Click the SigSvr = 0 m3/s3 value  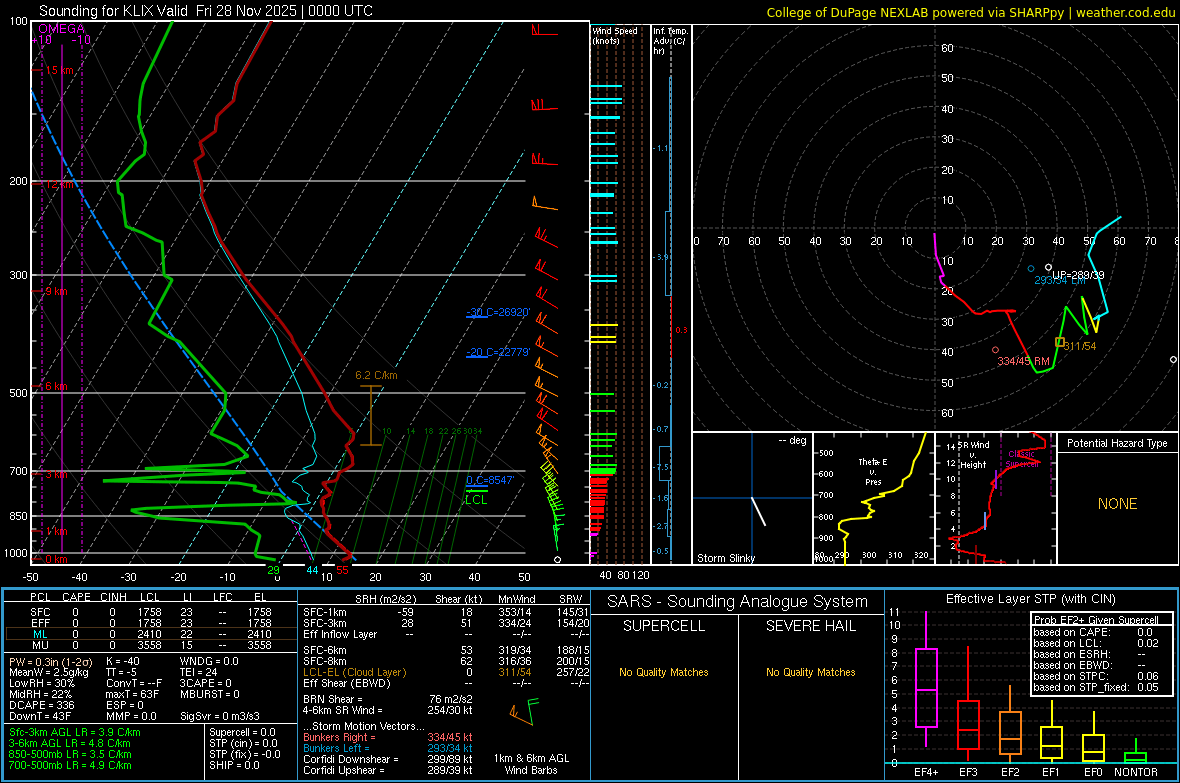coord(220,716)
